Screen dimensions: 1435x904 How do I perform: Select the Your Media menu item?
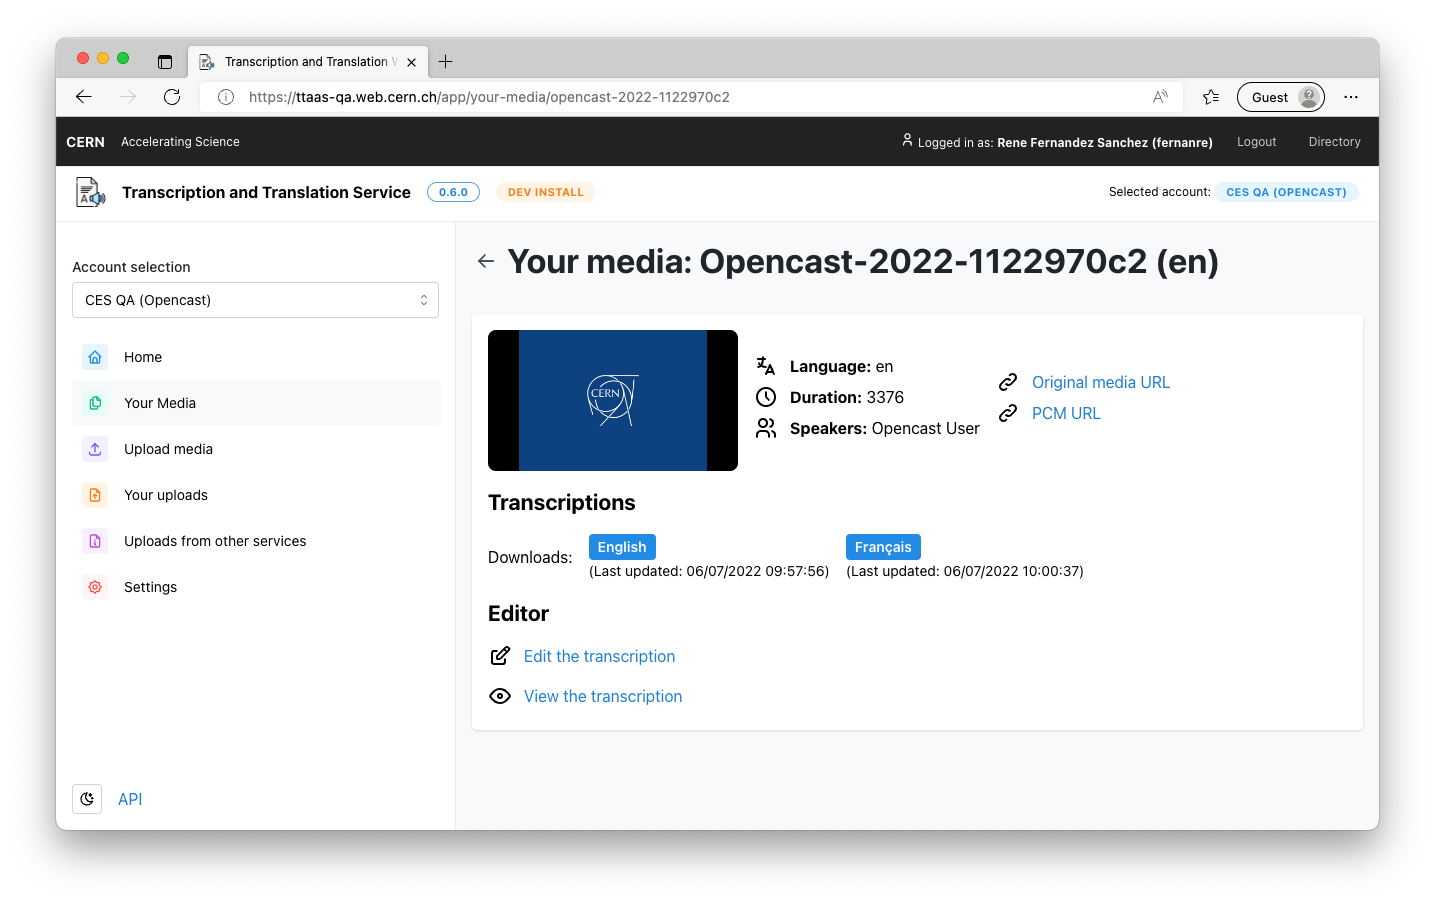pos(256,403)
